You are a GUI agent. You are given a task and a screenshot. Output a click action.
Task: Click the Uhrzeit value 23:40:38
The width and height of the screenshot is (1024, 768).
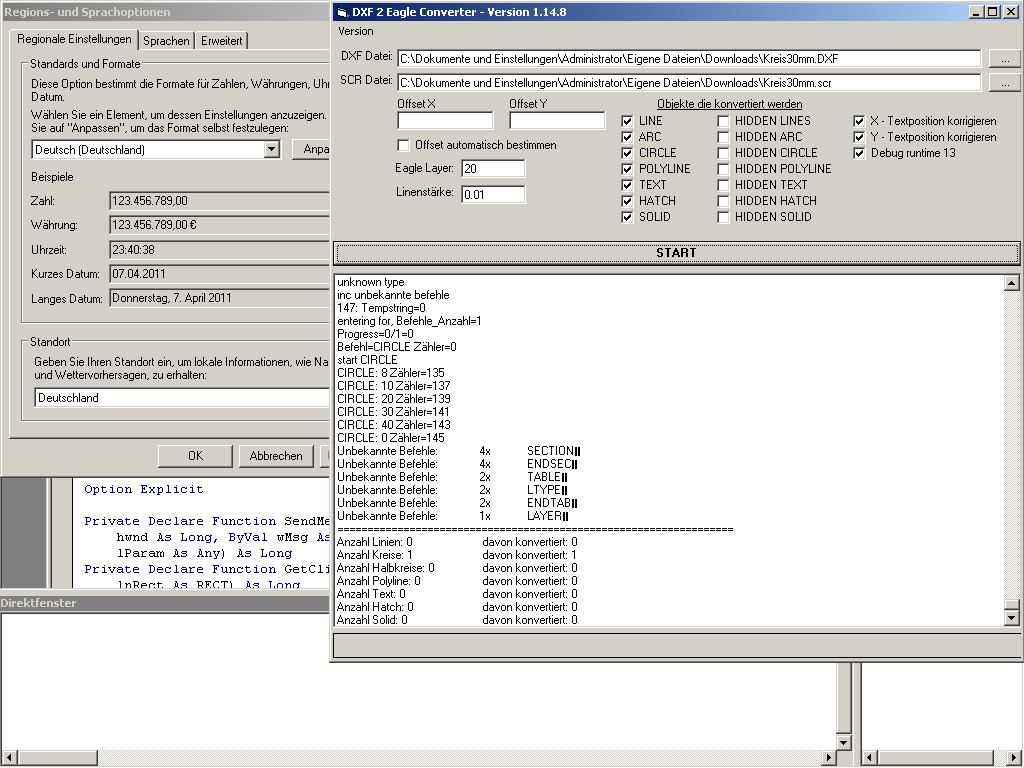tap(220, 250)
